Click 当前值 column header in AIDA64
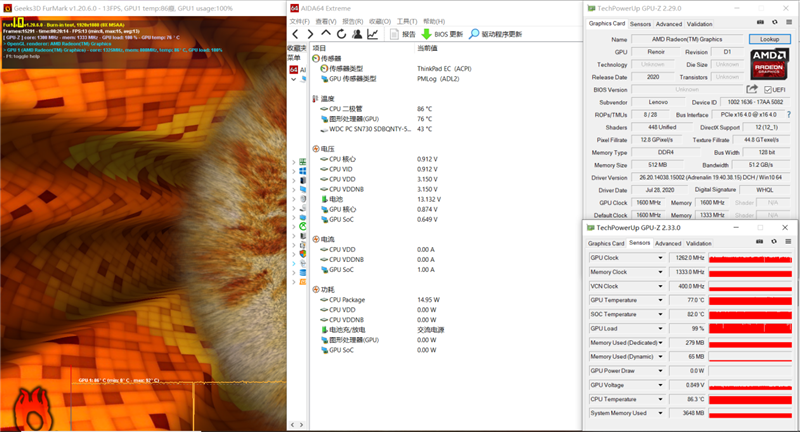The image size is (800, 432). pyautogui.click(x=427, y=48)
